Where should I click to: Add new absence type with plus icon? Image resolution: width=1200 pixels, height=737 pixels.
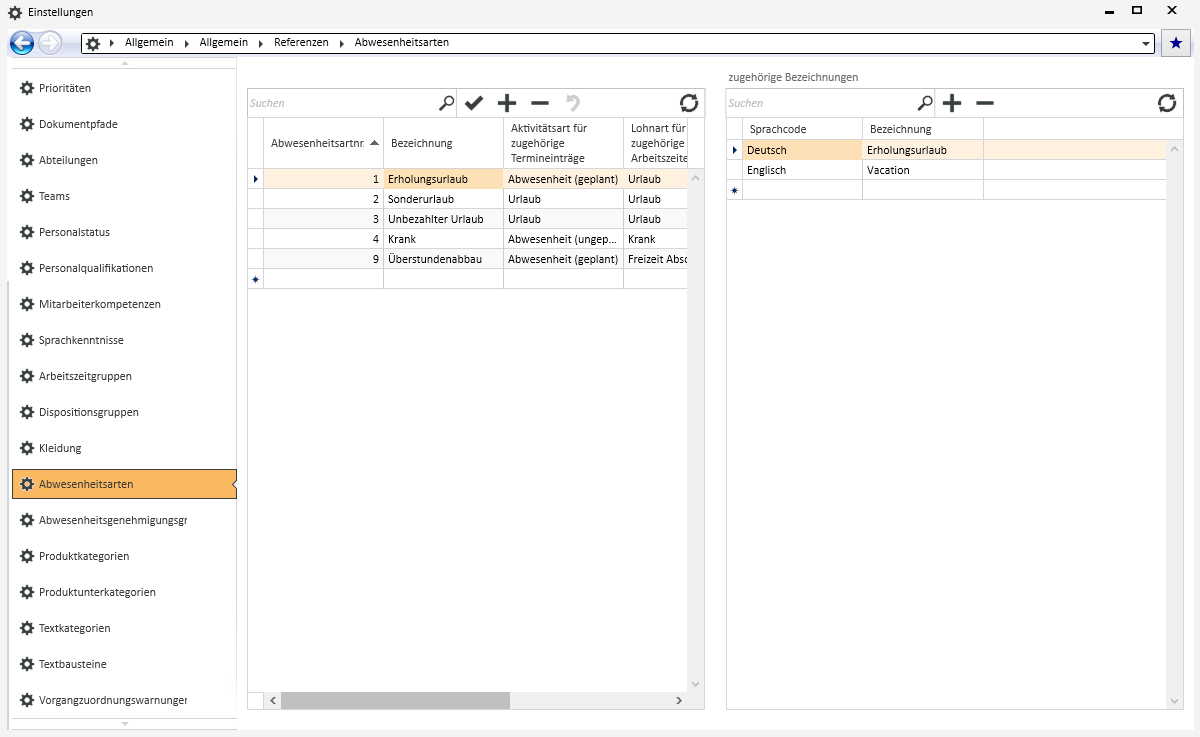coord(507,103)
